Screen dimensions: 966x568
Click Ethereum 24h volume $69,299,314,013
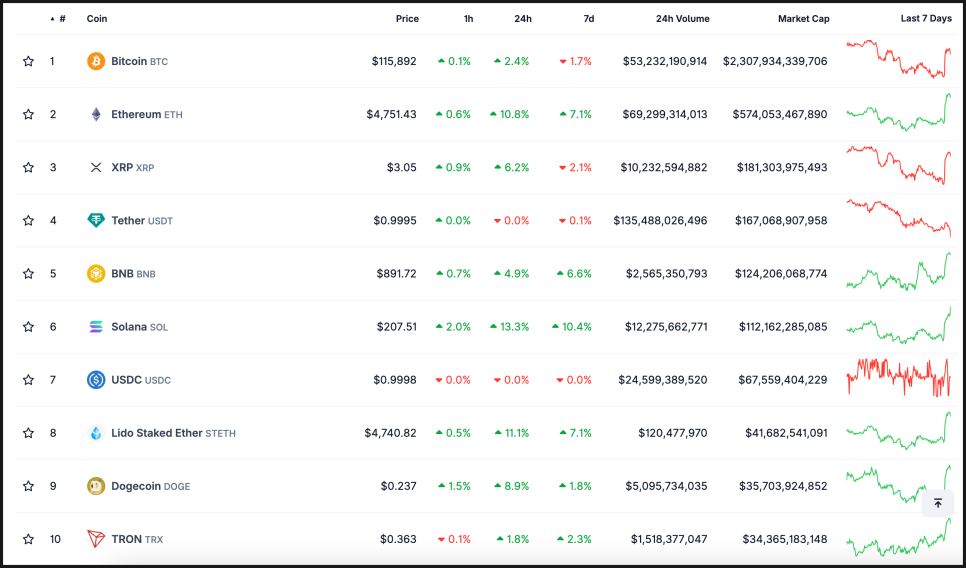click(665, 114)
